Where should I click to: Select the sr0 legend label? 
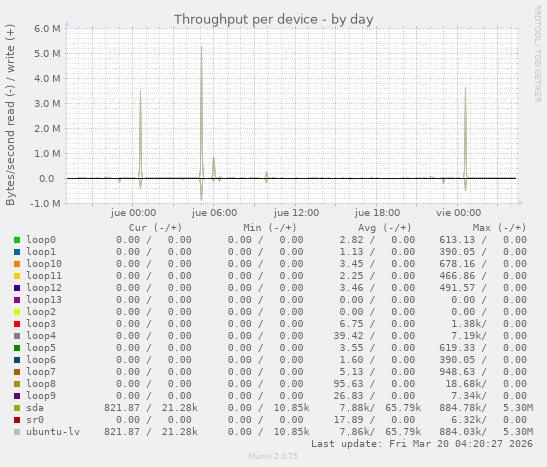(35, 420)
